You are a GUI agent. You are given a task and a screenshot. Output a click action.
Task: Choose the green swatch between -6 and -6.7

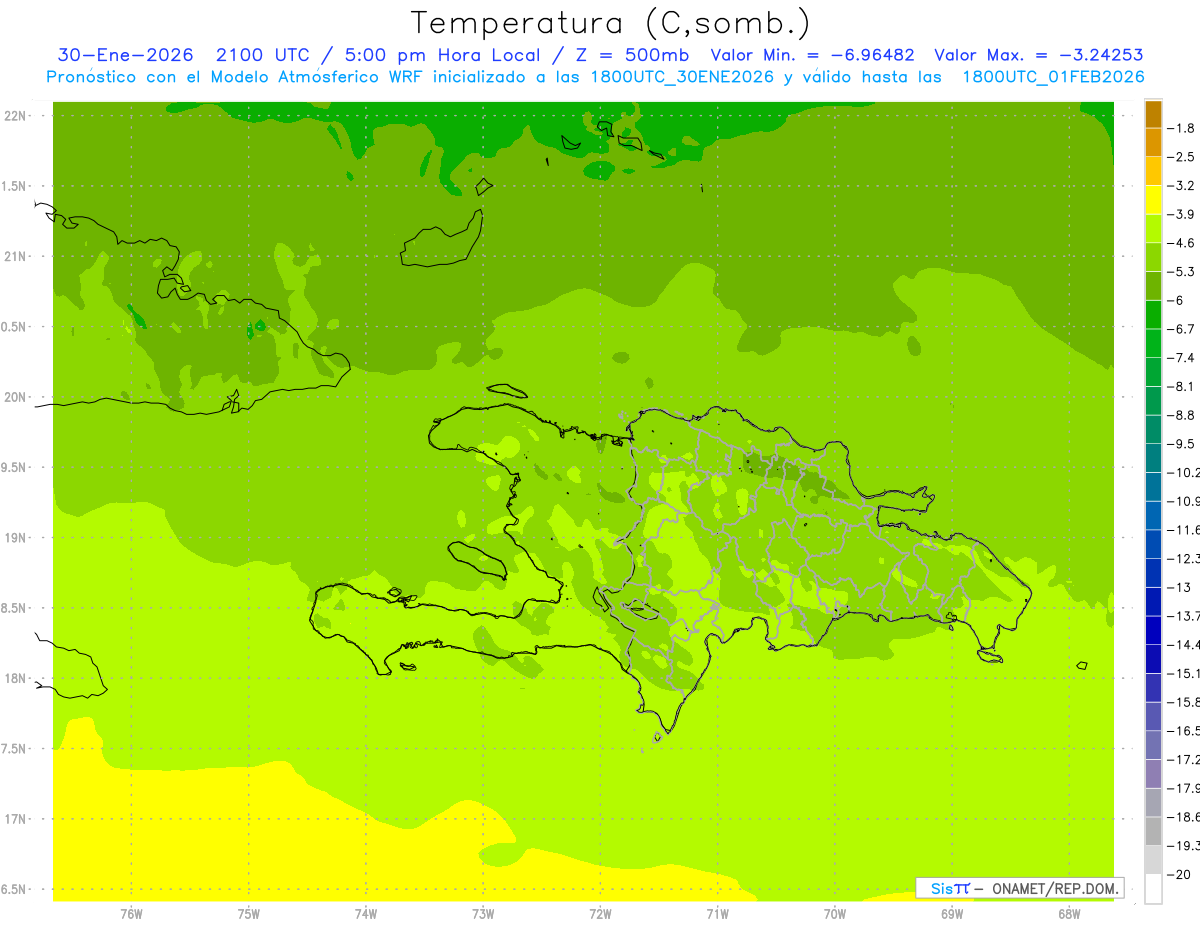[x=1153, y=315]
